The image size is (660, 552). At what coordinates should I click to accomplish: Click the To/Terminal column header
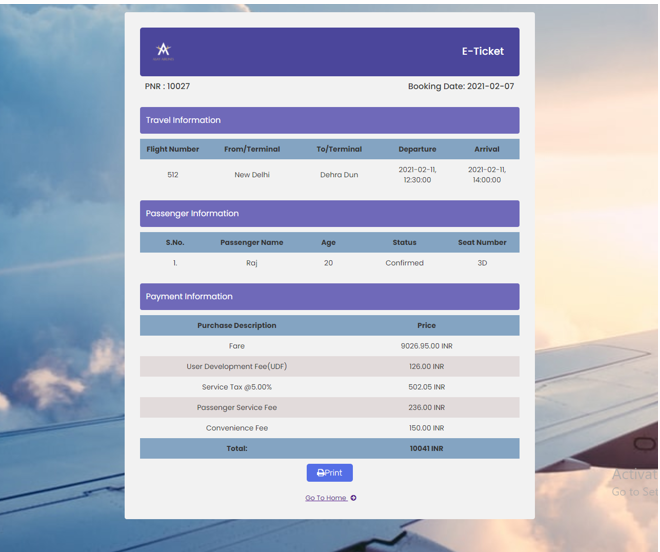tap(339, 149)
